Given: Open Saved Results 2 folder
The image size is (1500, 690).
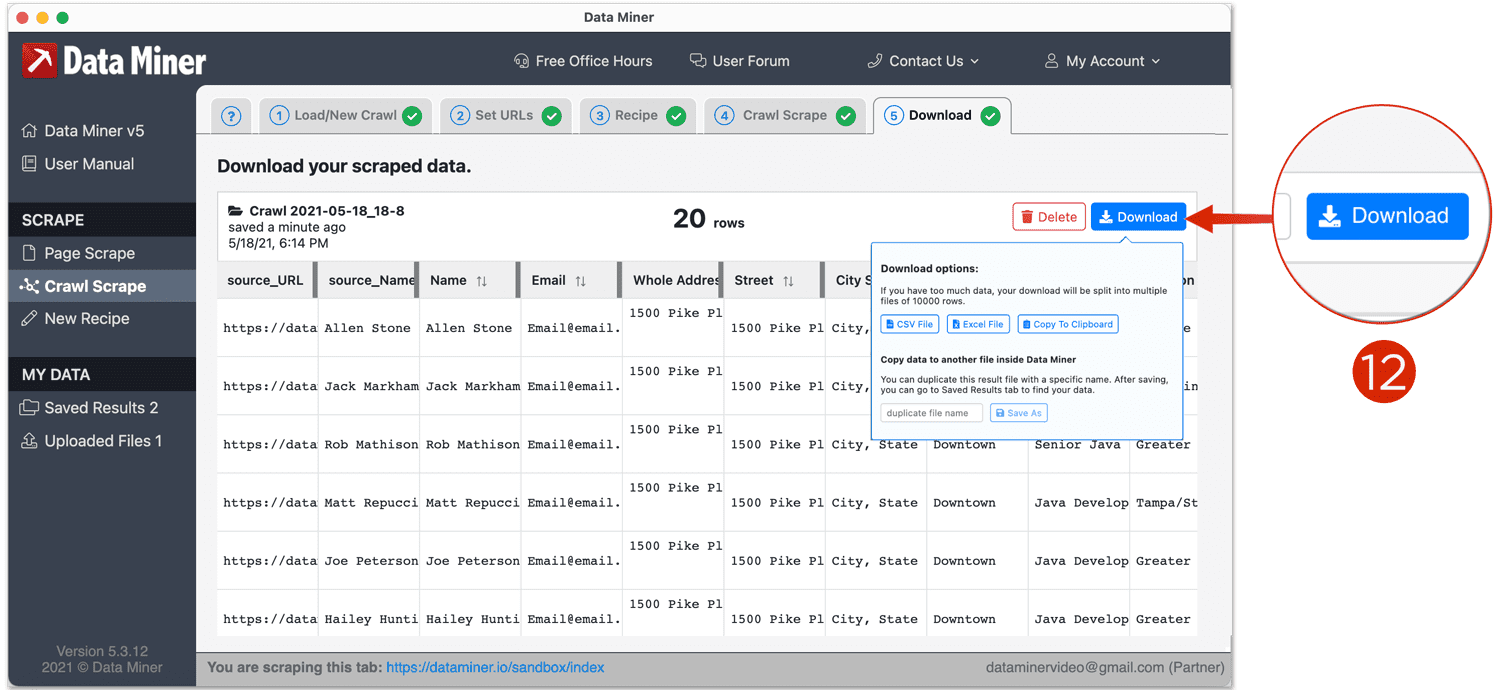Looking at the screenshot, I should (x=100, y=408).
